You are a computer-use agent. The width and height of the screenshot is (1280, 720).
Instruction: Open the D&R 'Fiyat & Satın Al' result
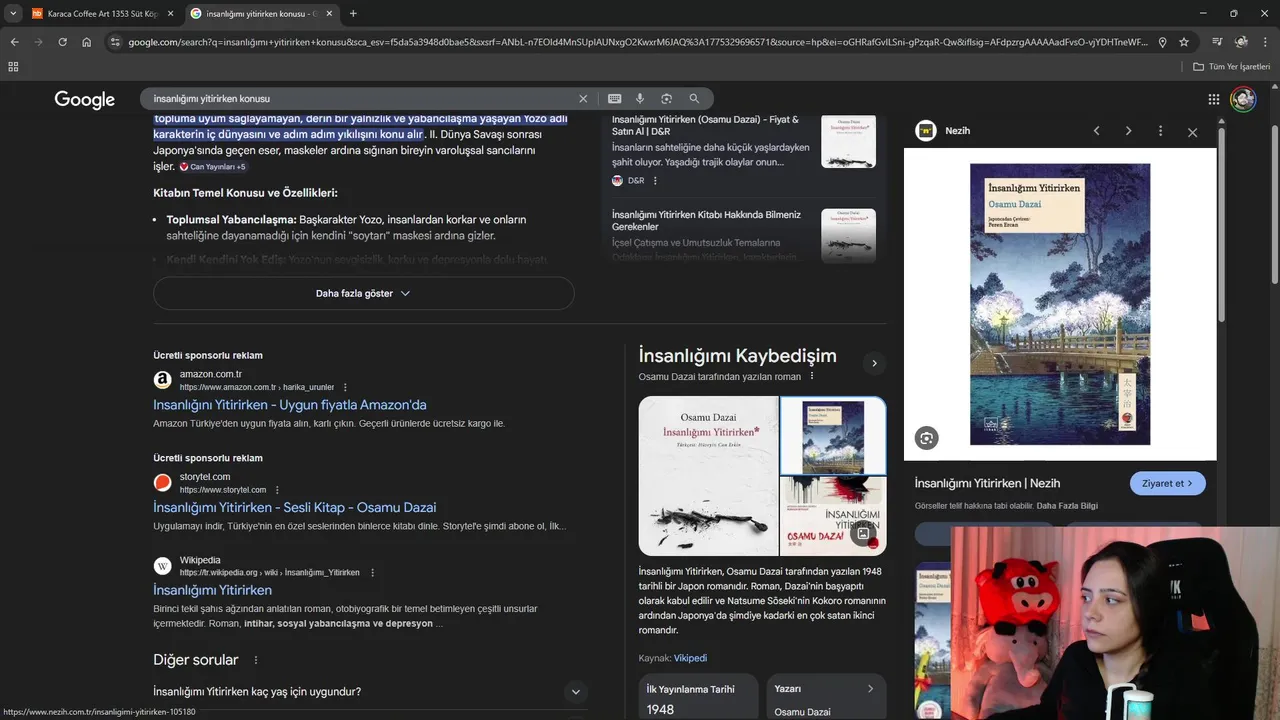[705, 125]
